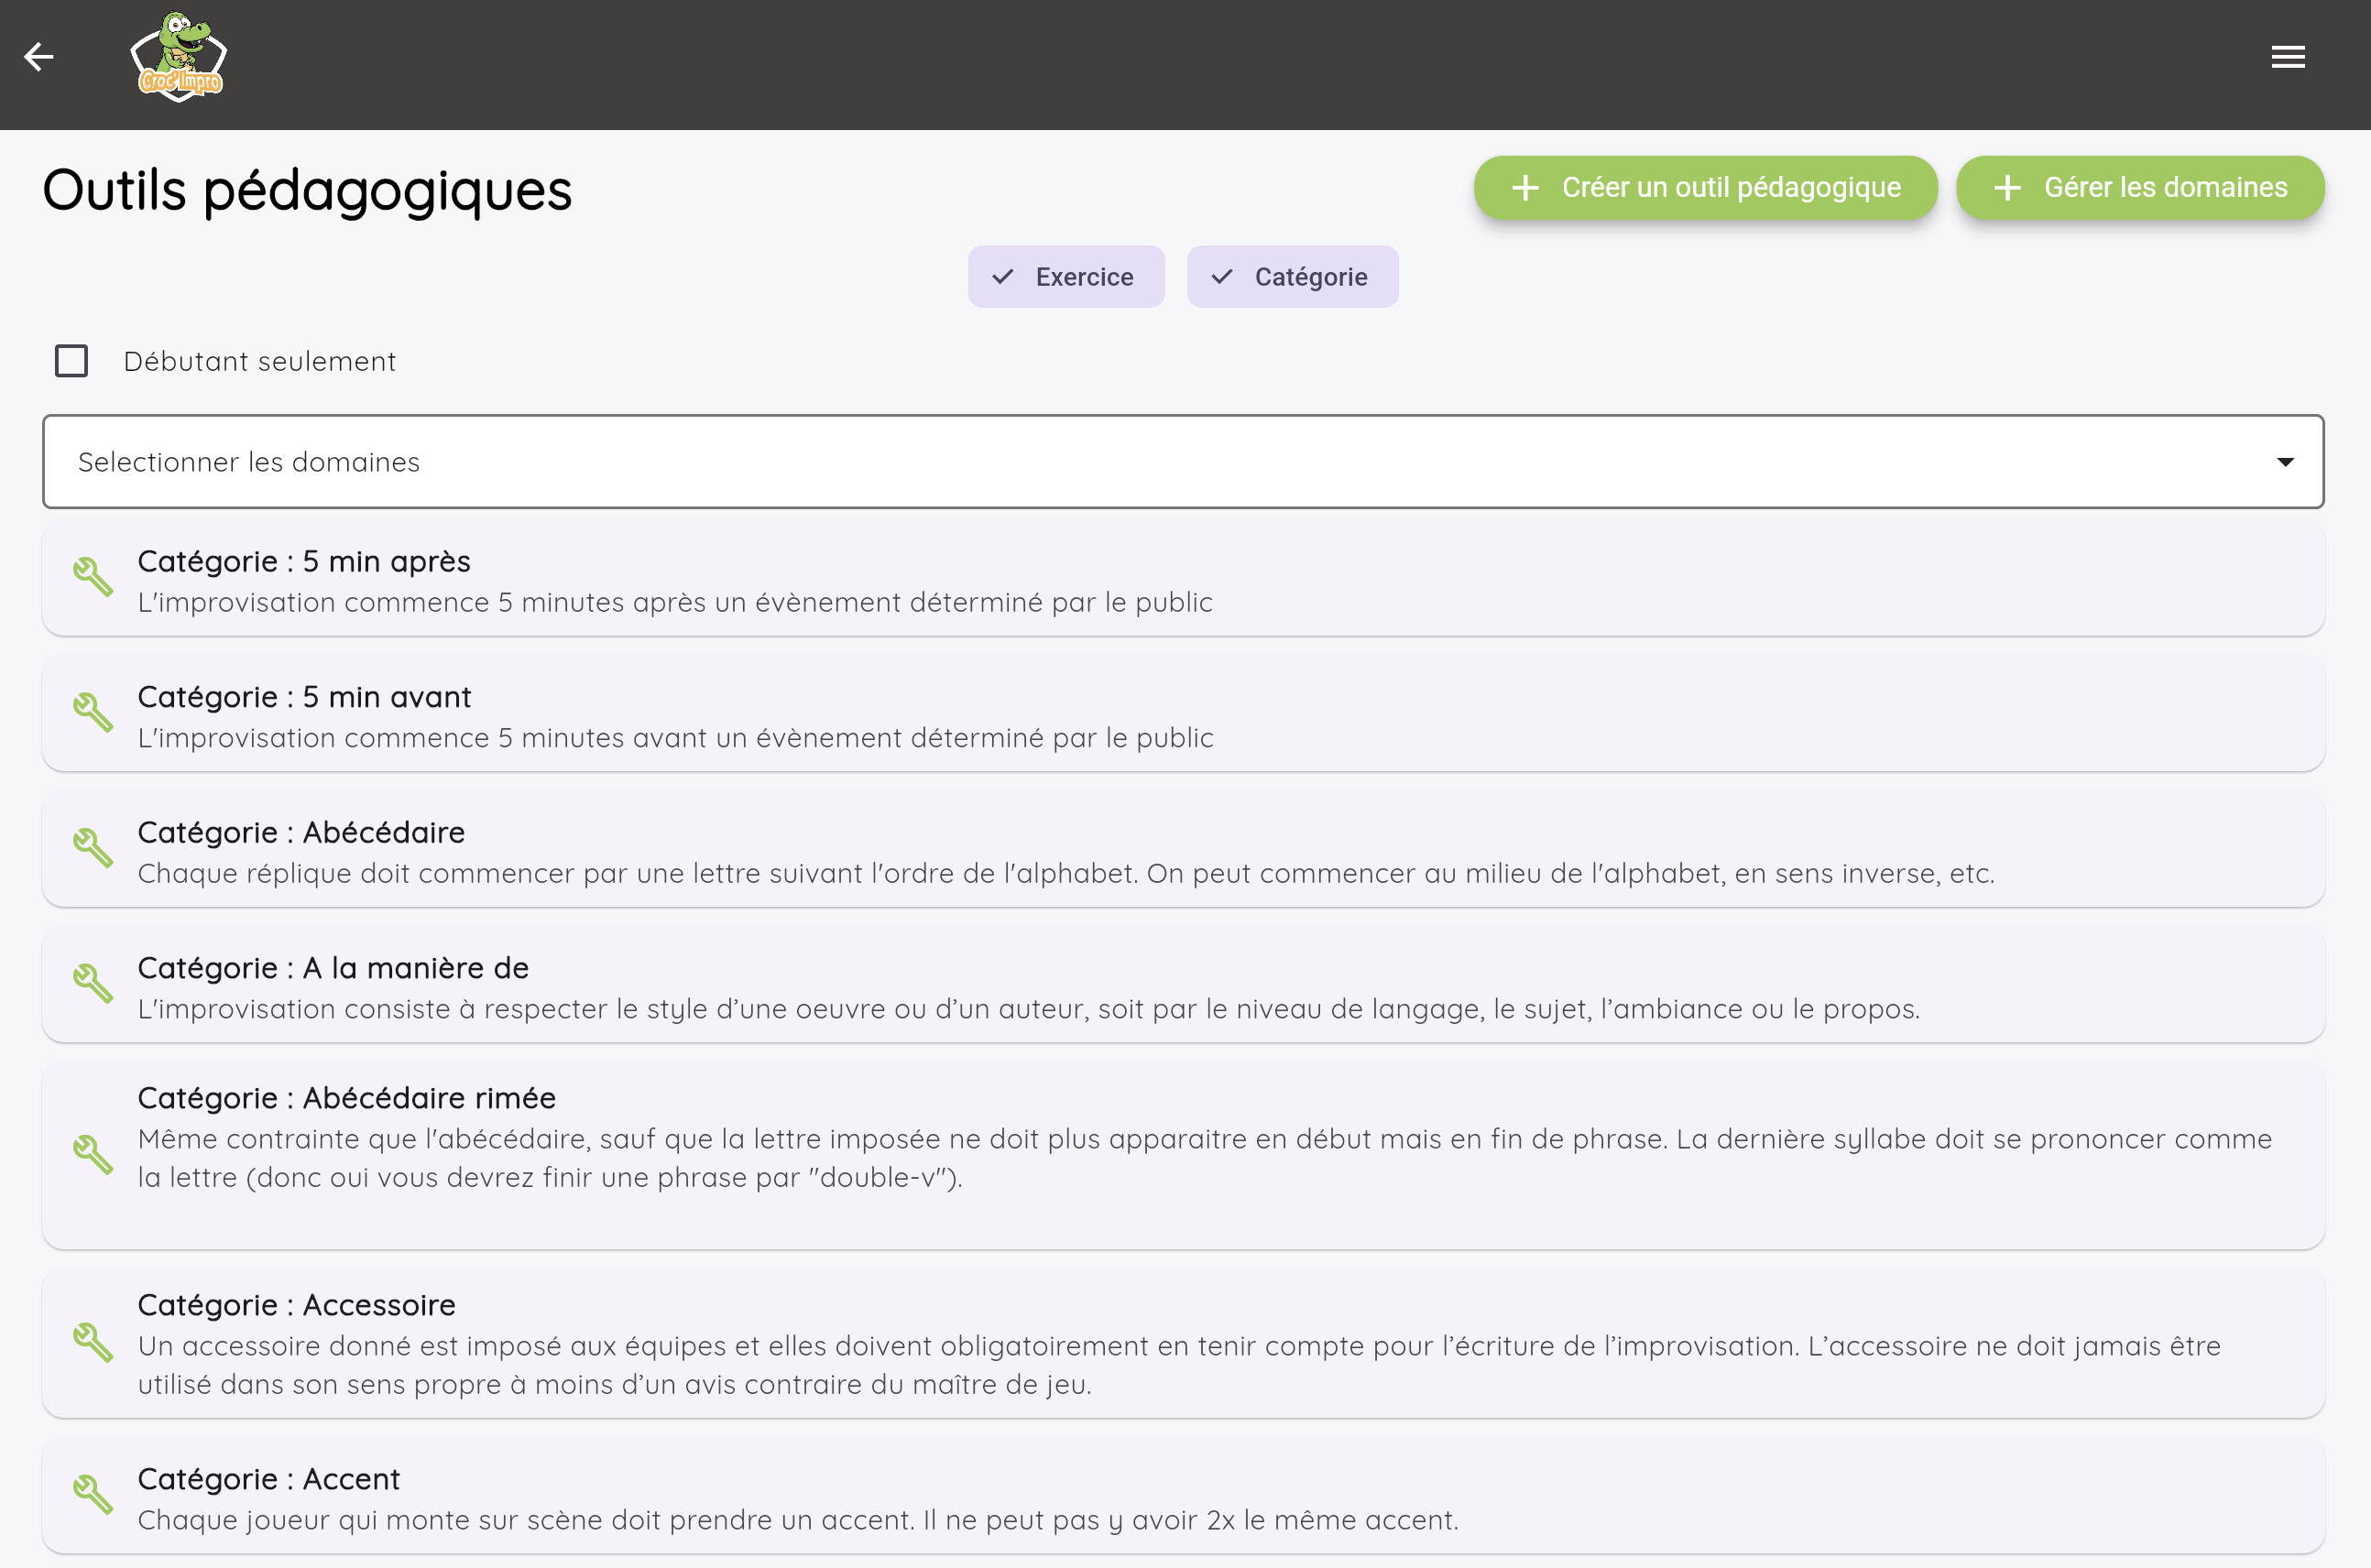This screenshot has height=1568, width=2371.
Task: Toggle the Exercice filter chip
Action: [1066, 277]
